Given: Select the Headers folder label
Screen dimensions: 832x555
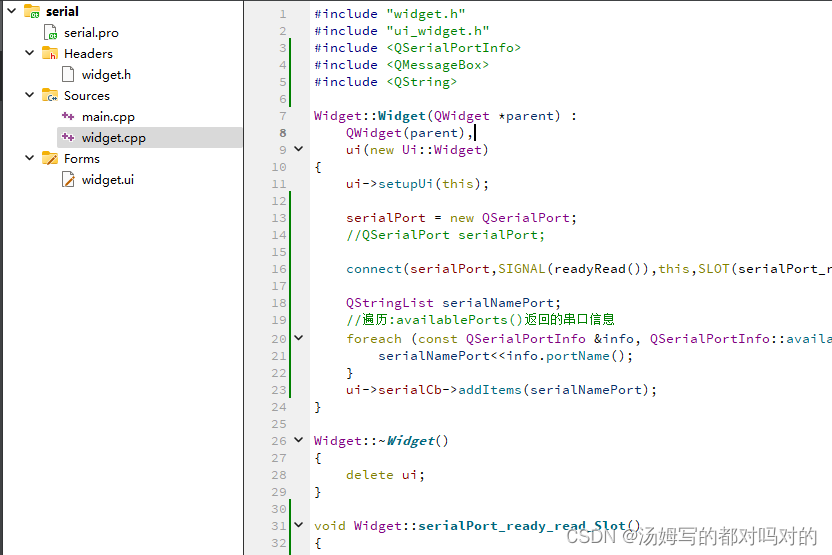Looking at the screenshot, I should point(88,54).
